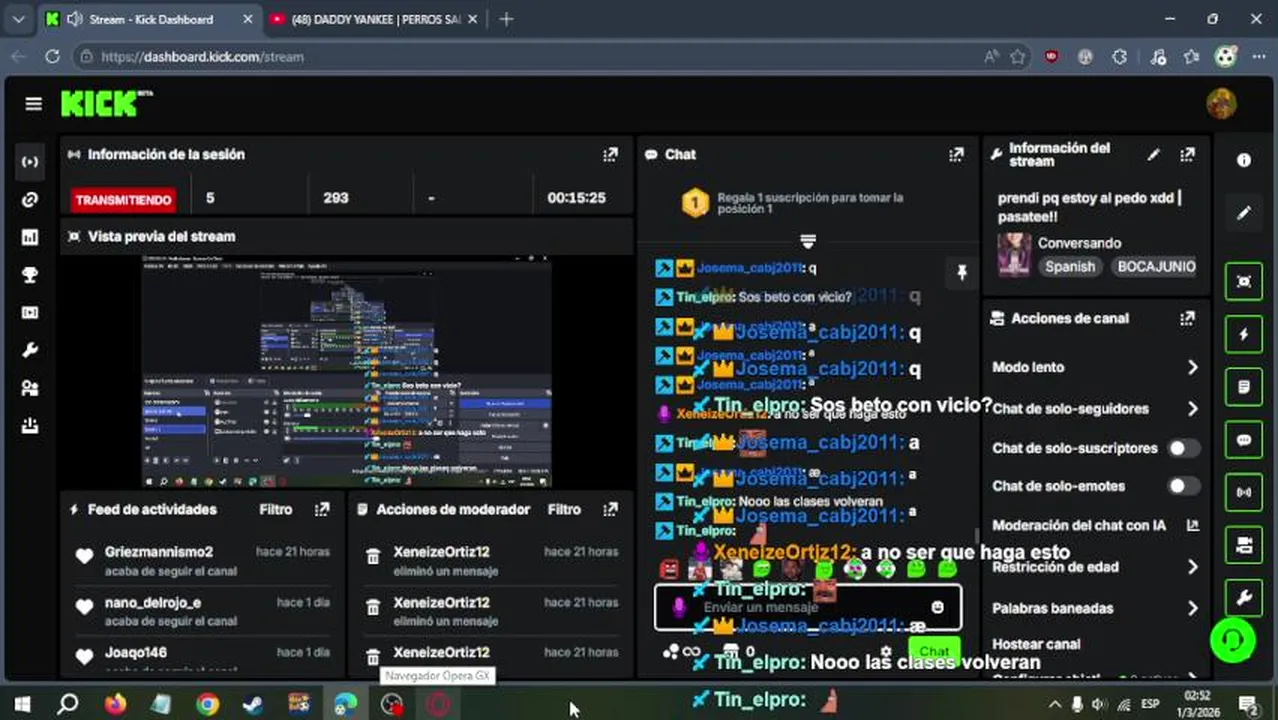This screenshot has width=1278, height=720.
Task: Toggle the broadcast signal widget green icon
Action: click(x=1244, y=493)
